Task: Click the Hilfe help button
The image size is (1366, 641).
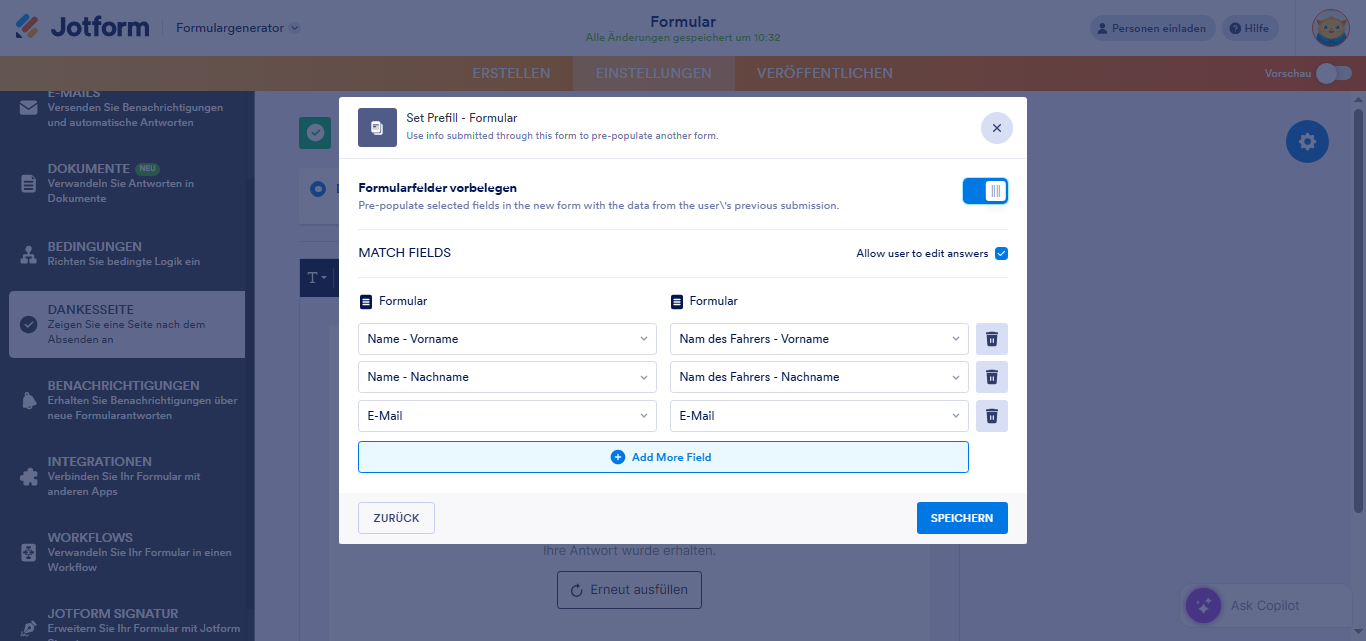Action: coord(1248,28)
